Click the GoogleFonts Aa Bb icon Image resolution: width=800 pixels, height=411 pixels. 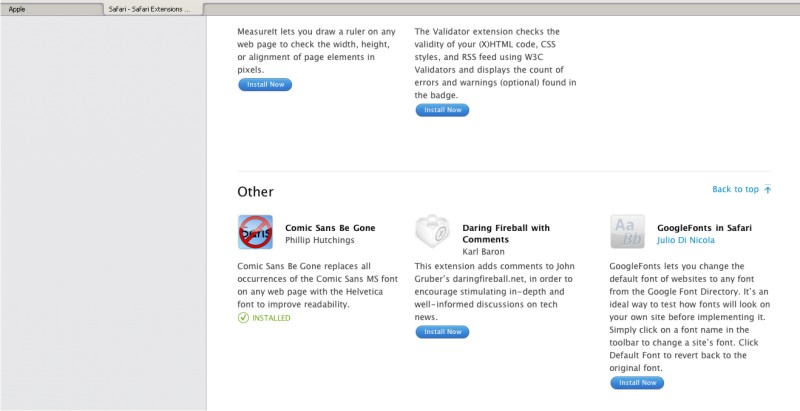pos(627,232)
